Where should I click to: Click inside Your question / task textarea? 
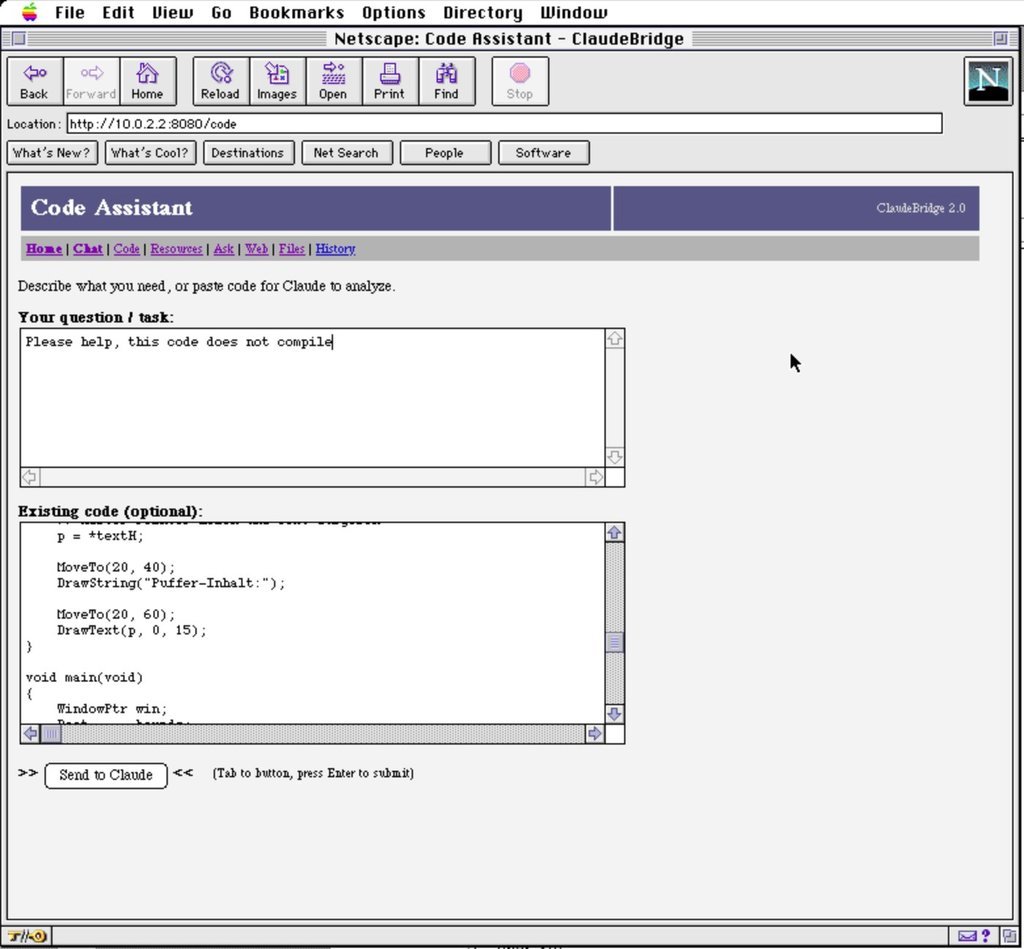tap(313, 398)
